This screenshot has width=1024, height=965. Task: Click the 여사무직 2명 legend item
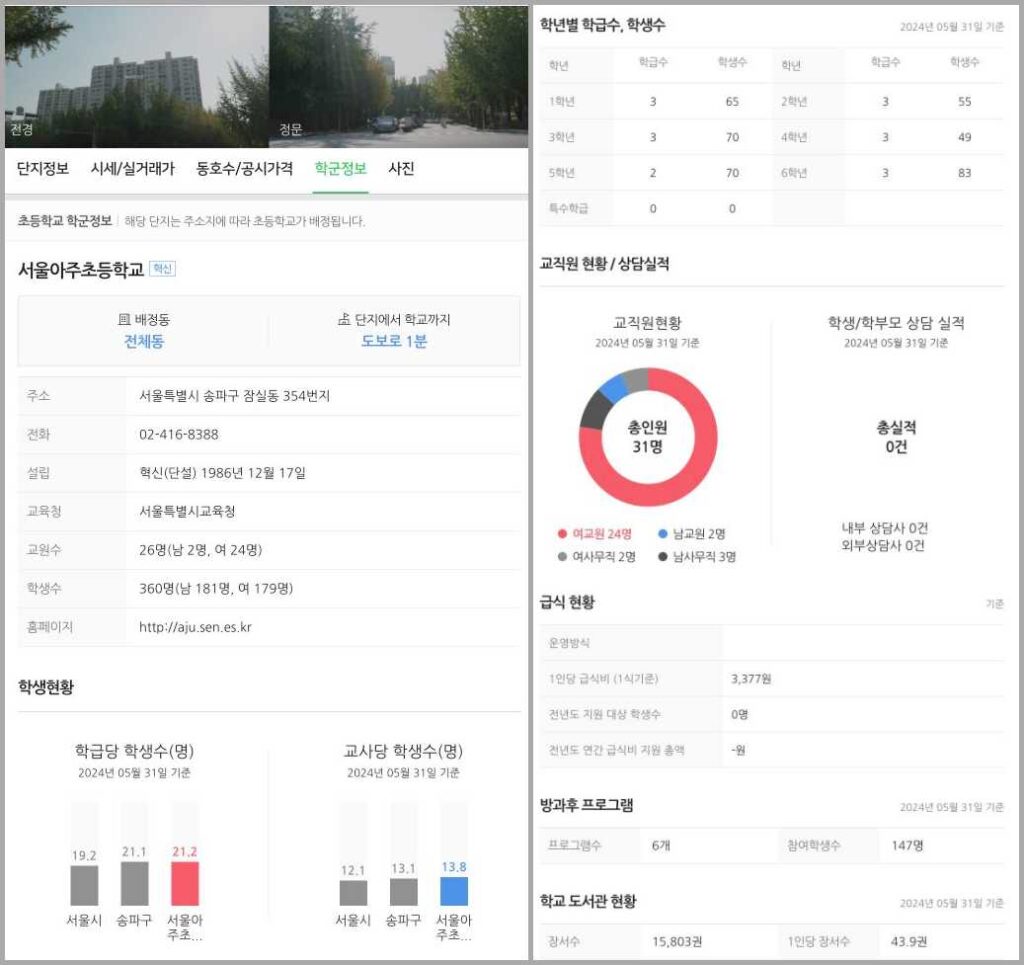(596, 557)
